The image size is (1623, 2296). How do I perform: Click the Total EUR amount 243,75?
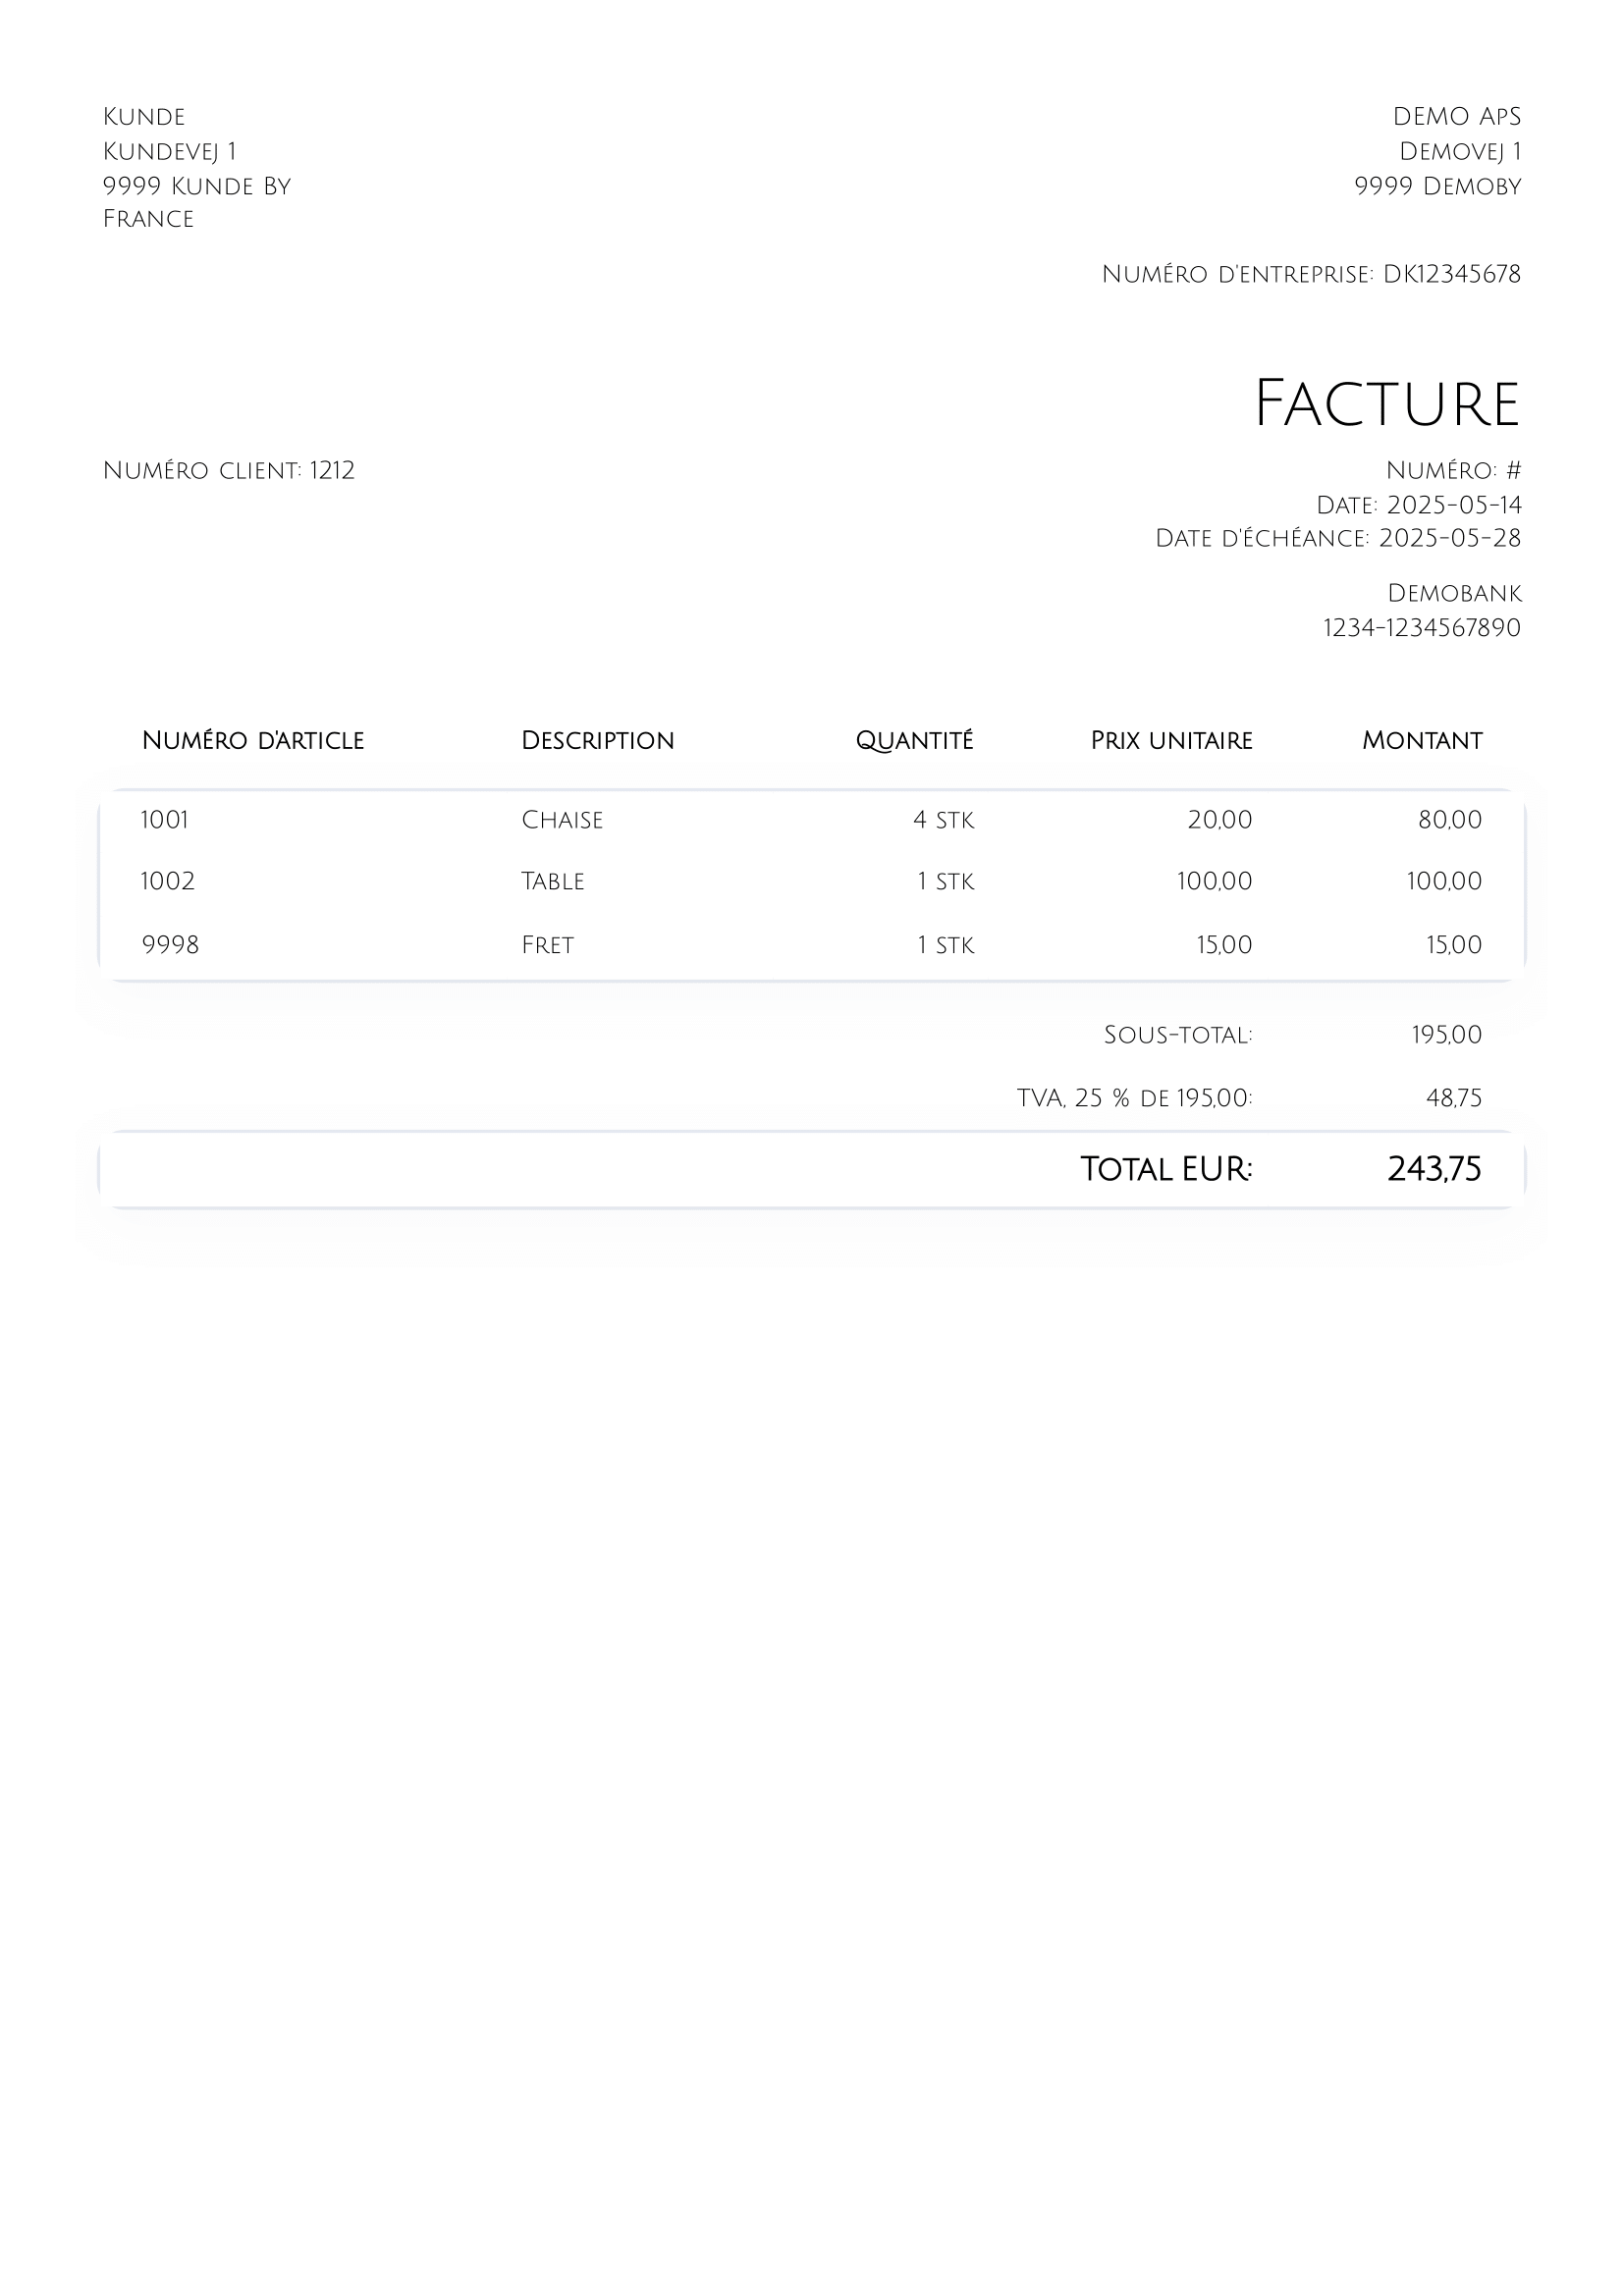point(1434,1169)
